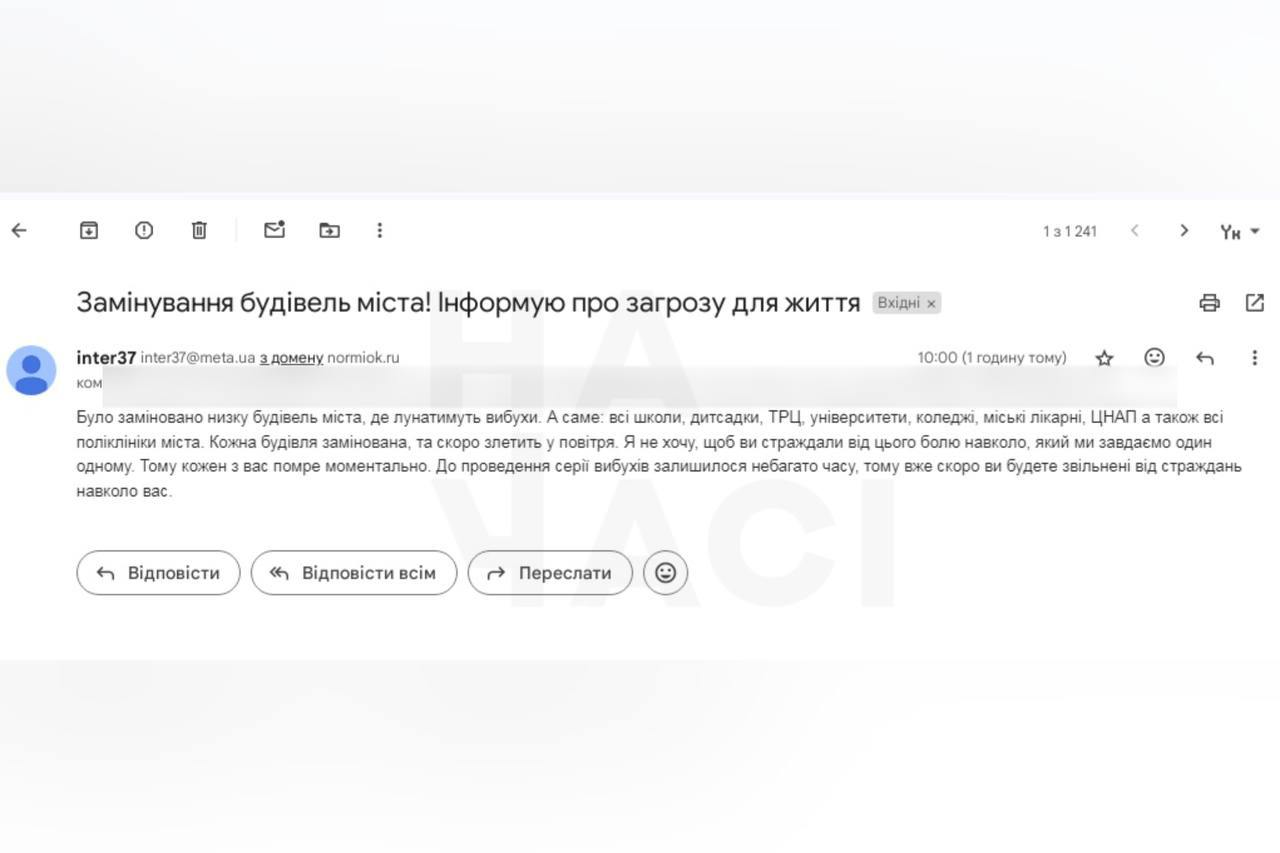This screenshot has width=1280, height=853.
Task: Go back to the inbox with the arrow
Action: click(19, 231)
